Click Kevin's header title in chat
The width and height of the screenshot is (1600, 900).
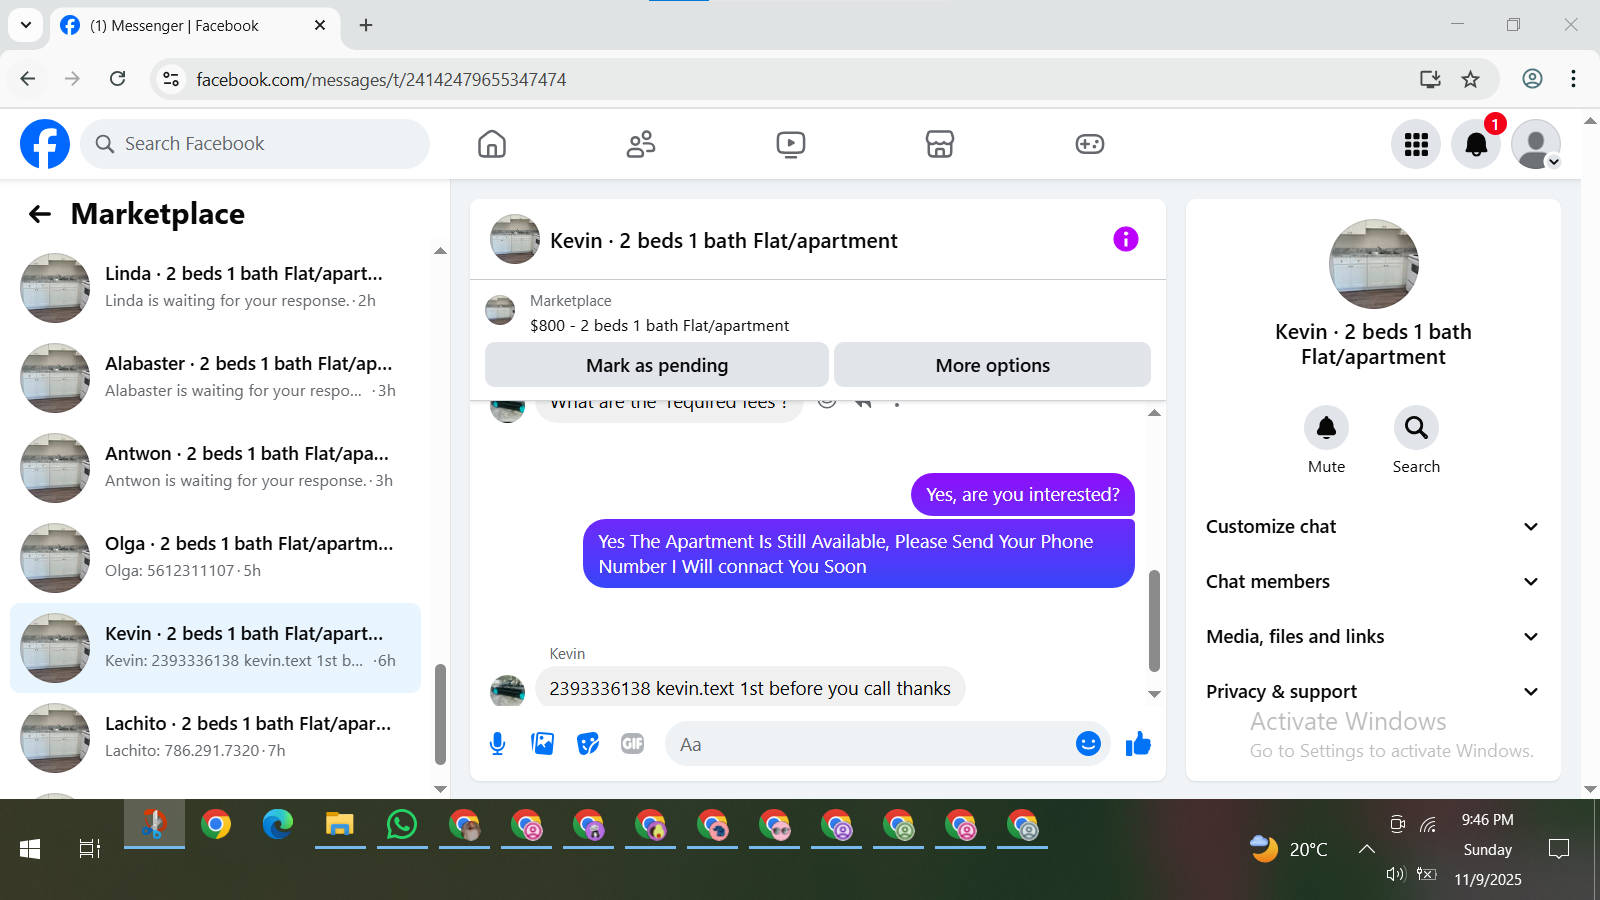pos(724,241)
